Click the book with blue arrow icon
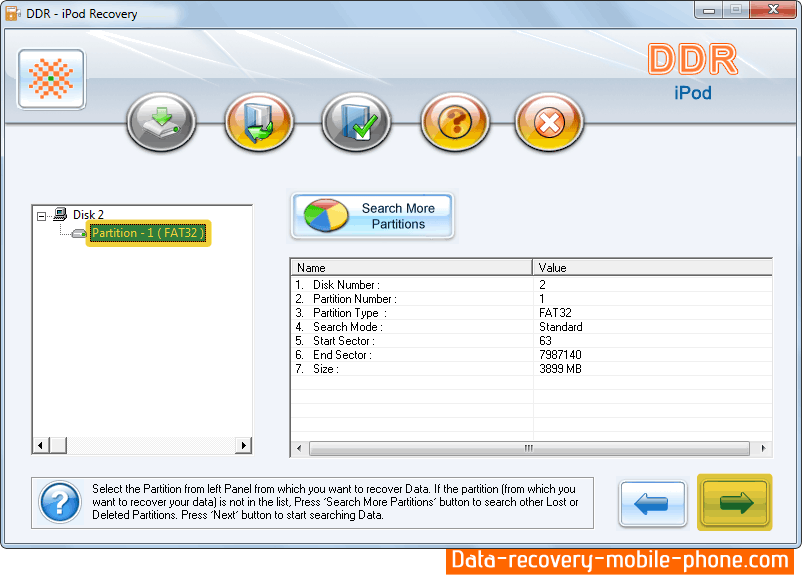Image resolution: width=802 pixels, height=575 pixels. [x=259, y=123]
